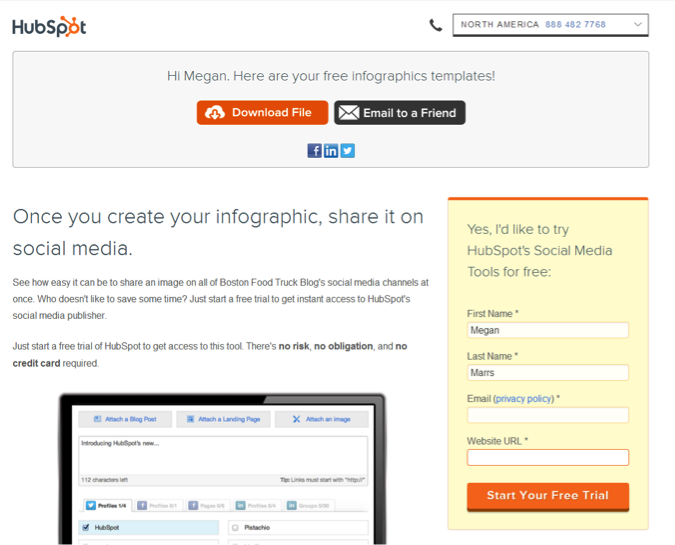This screenshot has height=545, width=675.
Task: Share on Facebook icon
Action: click(314, 151)
